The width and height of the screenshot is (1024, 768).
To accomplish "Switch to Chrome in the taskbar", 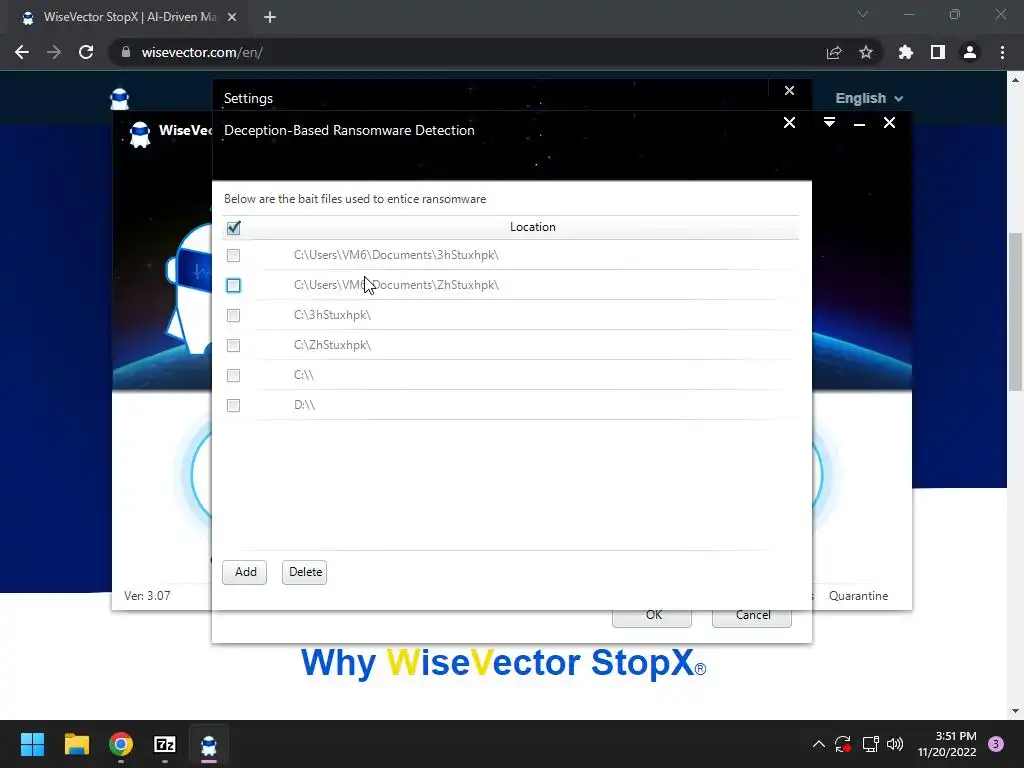I will click(x=121, y=744).
